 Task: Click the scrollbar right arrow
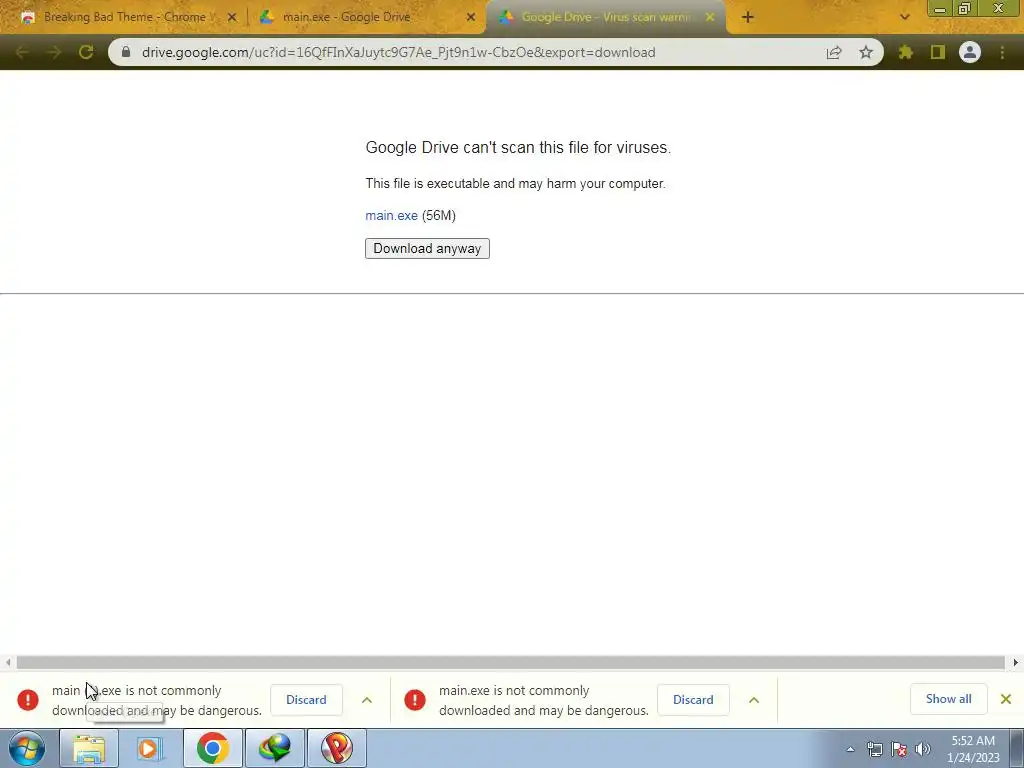[x=1016, y=662]
